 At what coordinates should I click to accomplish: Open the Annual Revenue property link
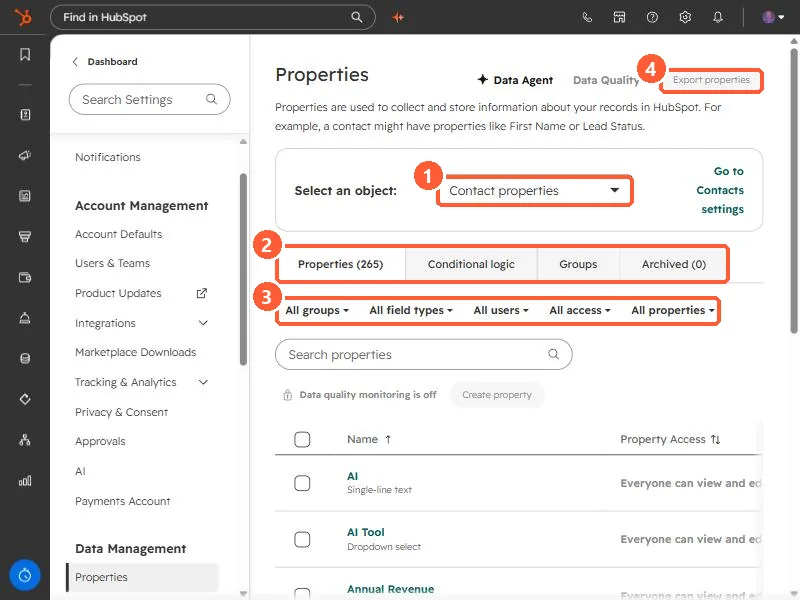(x=390, y=589)
